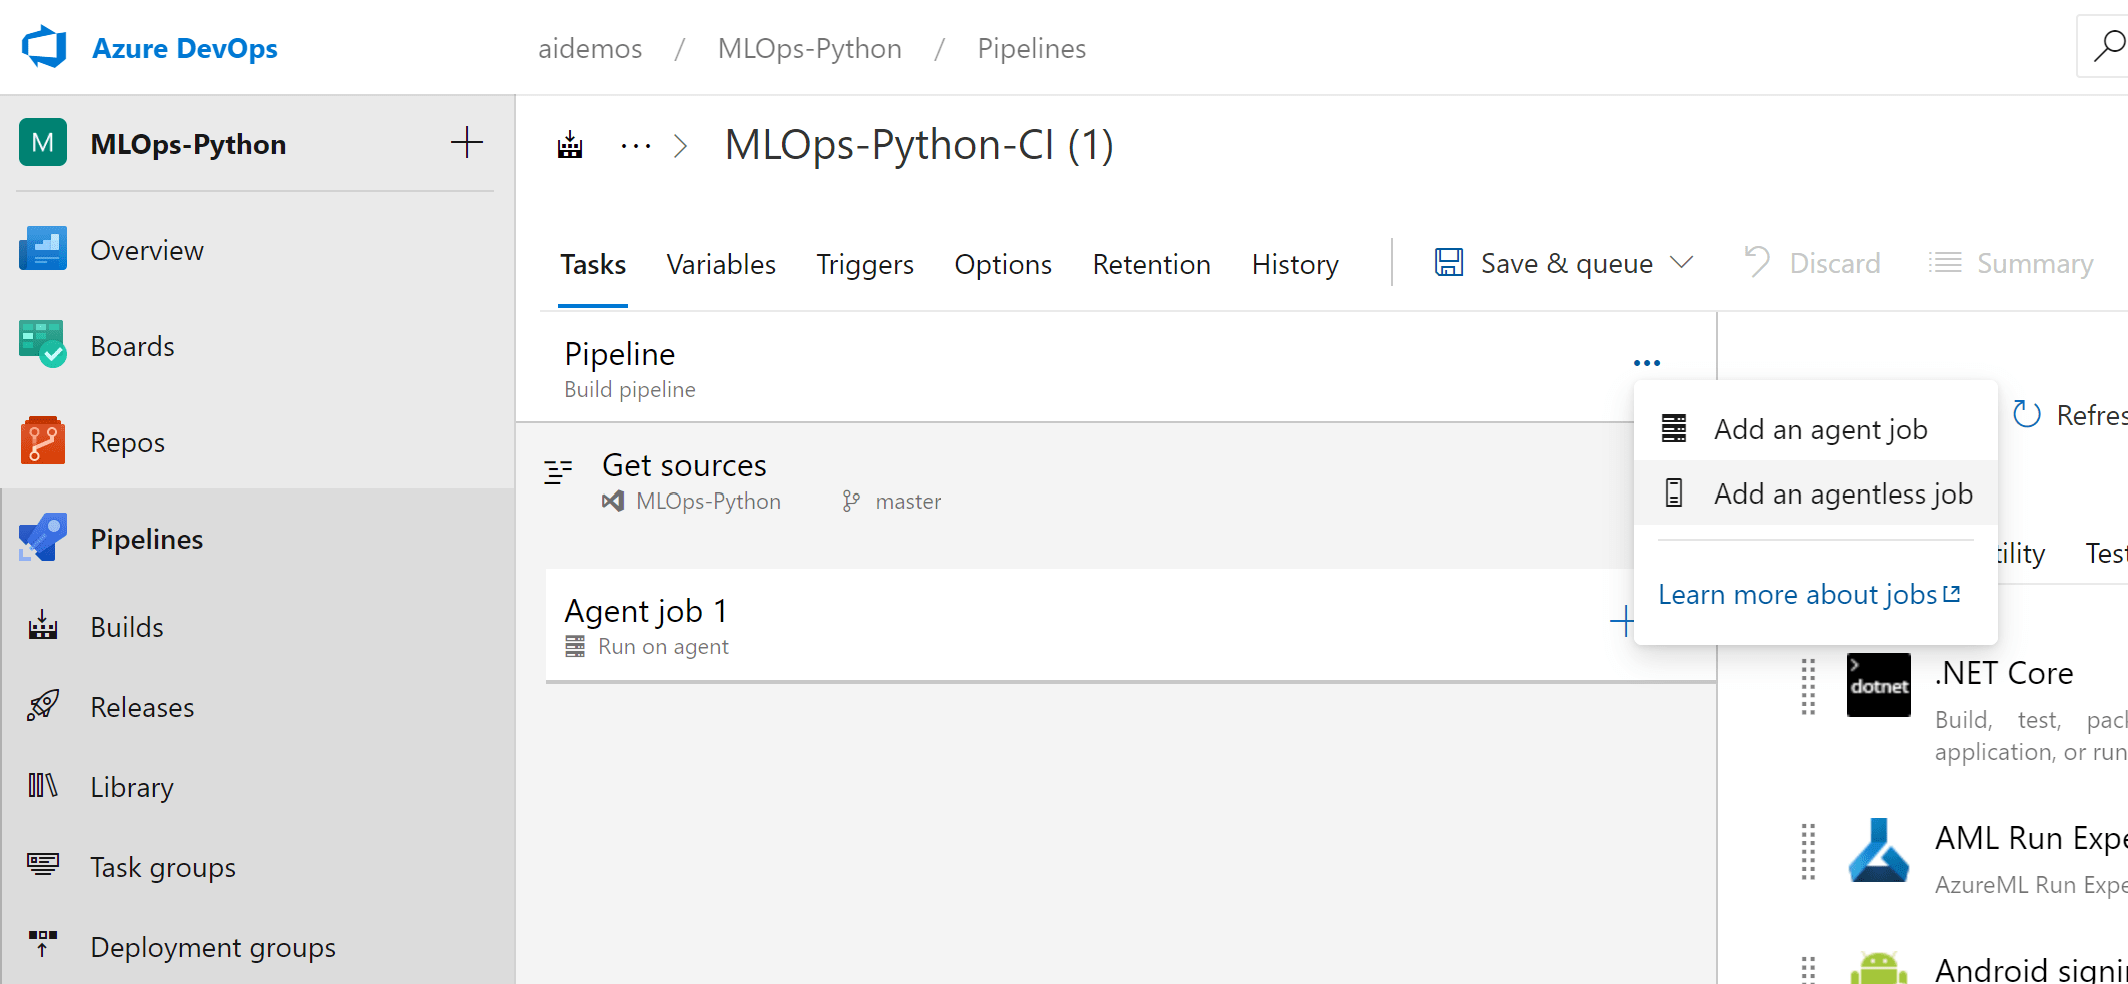Click the Discard button label
2128x984 pixels.
1835,263
